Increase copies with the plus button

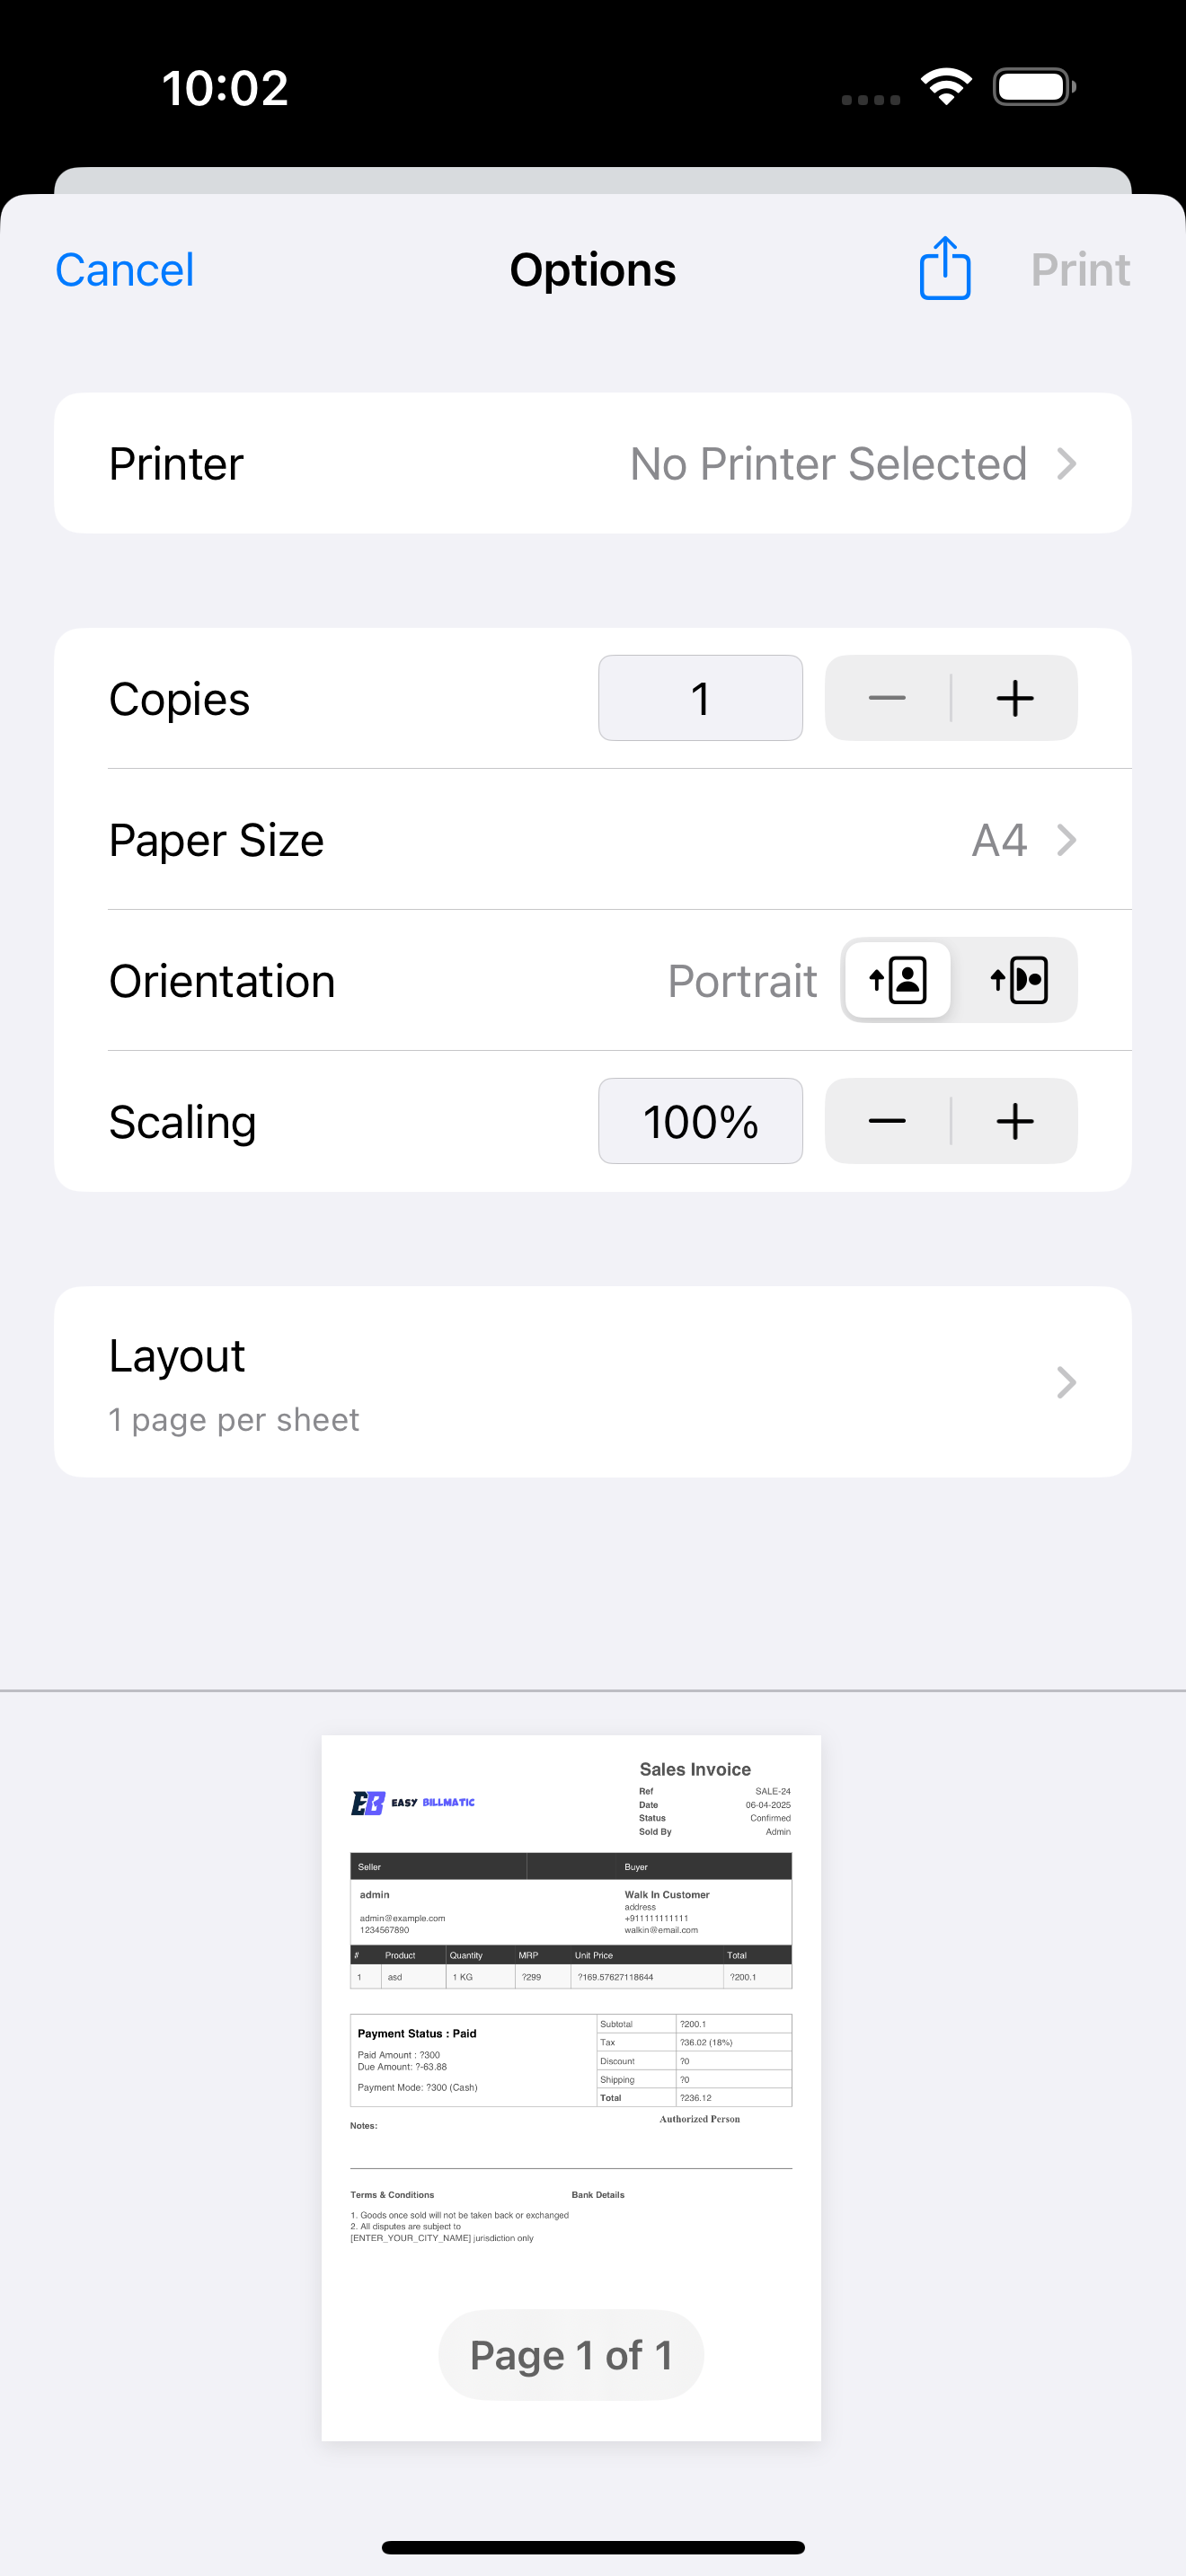(x=1015, y=698)
